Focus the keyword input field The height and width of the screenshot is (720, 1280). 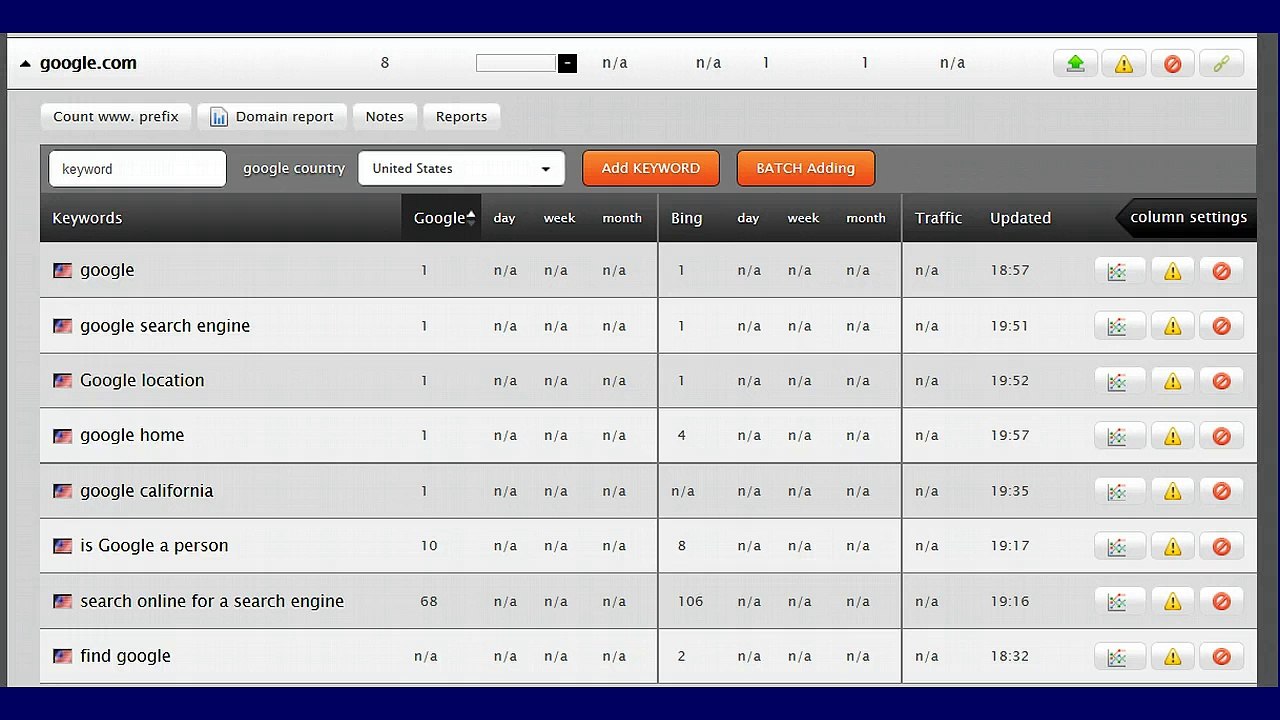point(137,168)
